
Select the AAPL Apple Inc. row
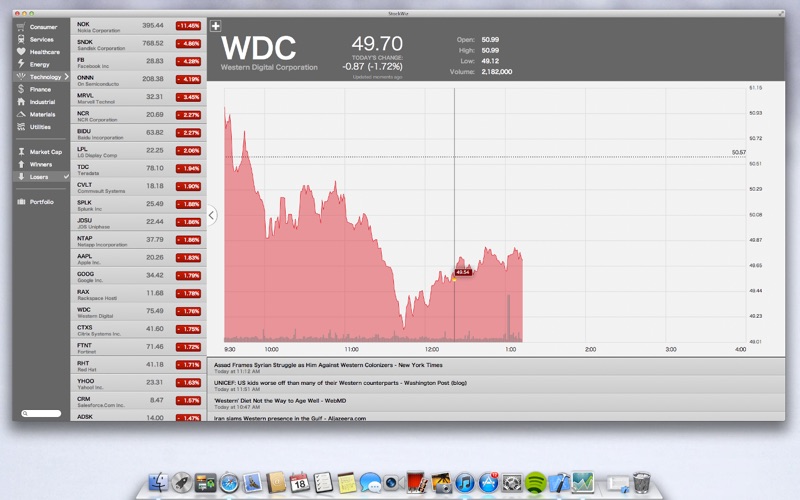138,258
